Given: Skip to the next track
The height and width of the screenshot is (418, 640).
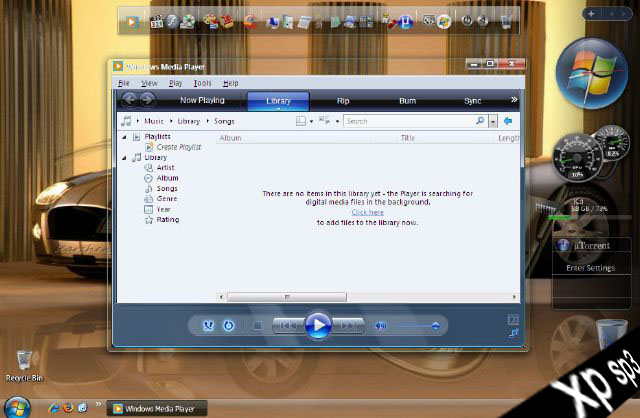Looking at the screenshot, I should [348, 326].
